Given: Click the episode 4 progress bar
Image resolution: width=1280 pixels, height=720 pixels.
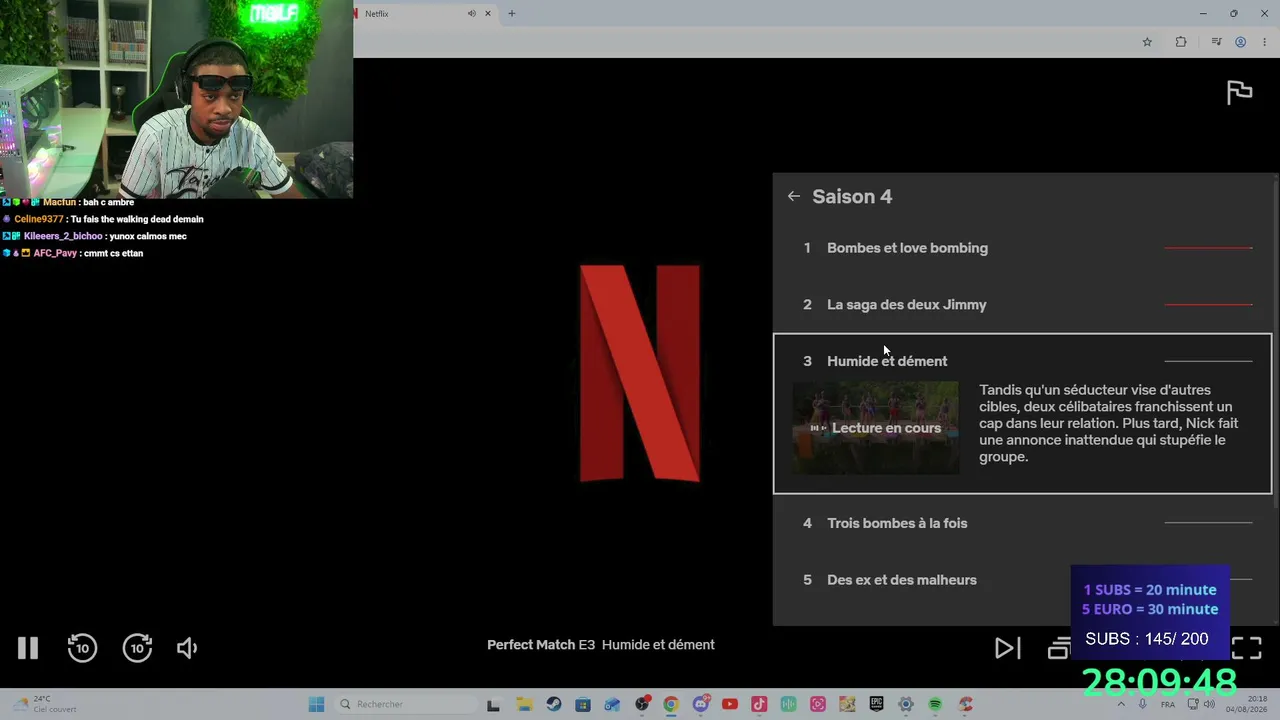Looking at the screenshot, I should click(x=1208, y=523).
